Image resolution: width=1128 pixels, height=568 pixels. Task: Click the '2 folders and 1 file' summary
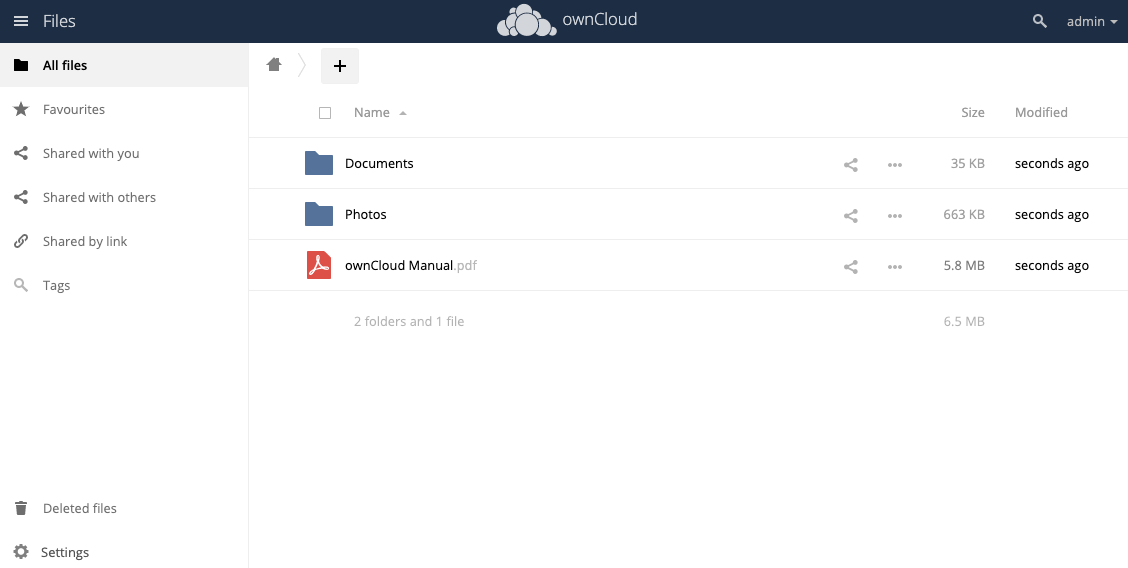(409, 321)
